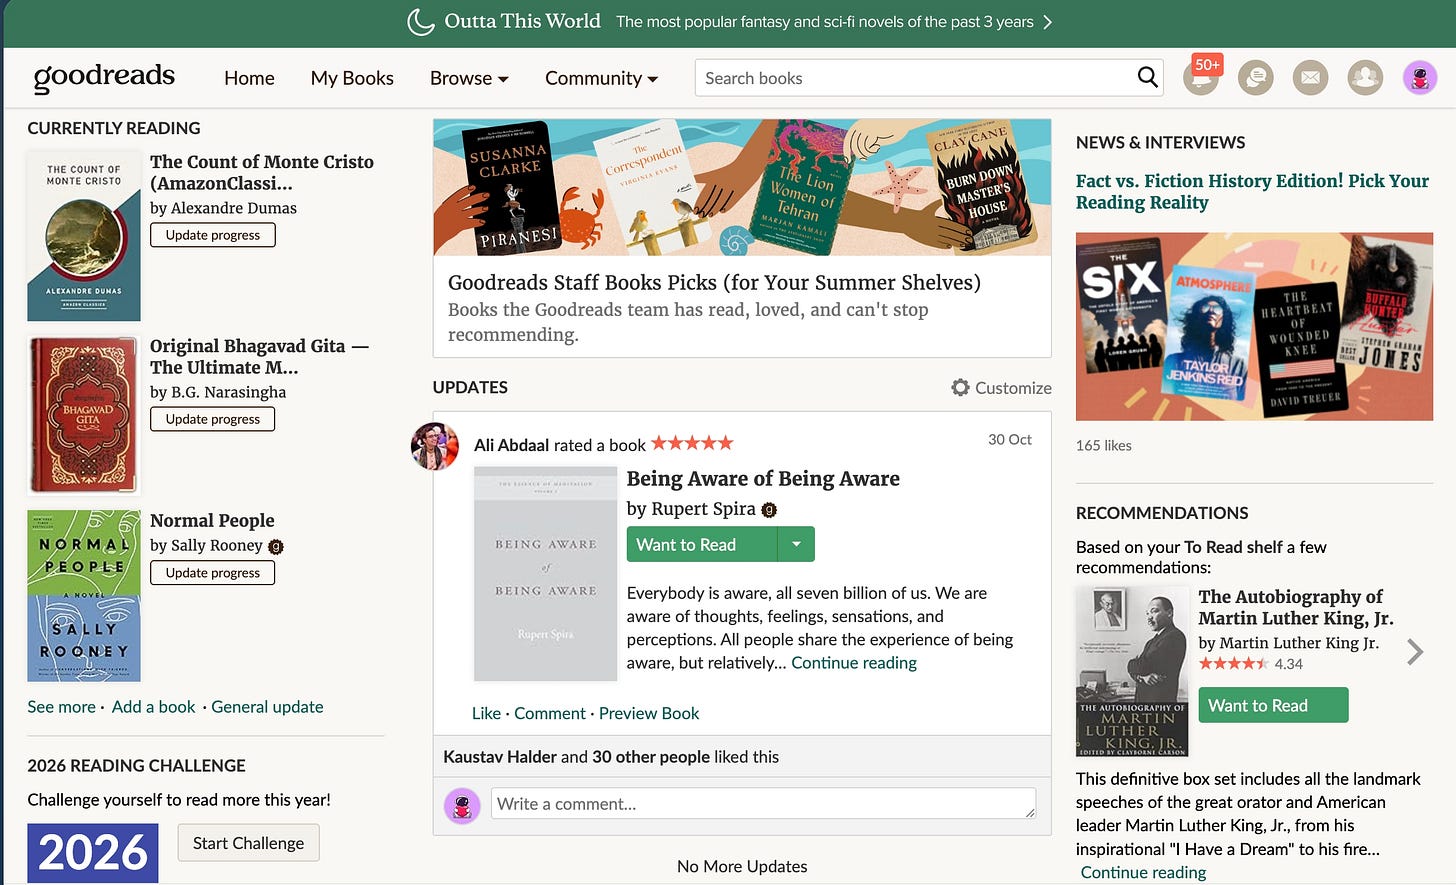The width and height of the screenshot is (1456, 885).
Task: Click Goodreads author badge next to Sally Rooney
Action: [276, 546]
